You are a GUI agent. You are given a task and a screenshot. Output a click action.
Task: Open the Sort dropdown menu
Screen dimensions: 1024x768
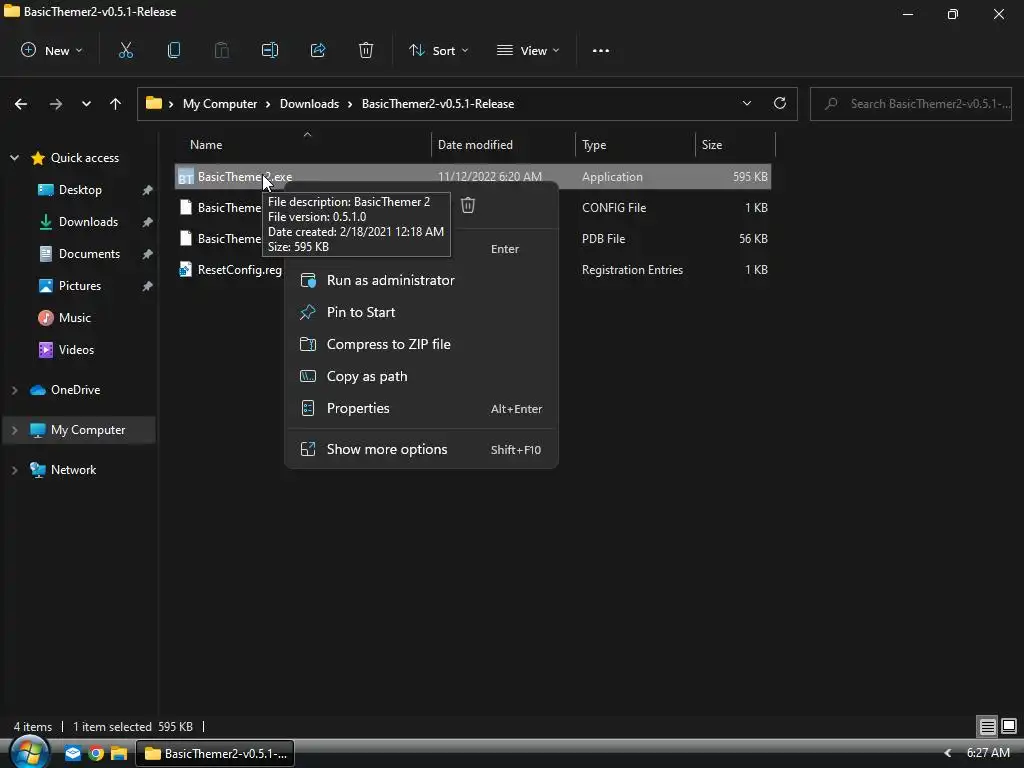[x=439, y=50]
